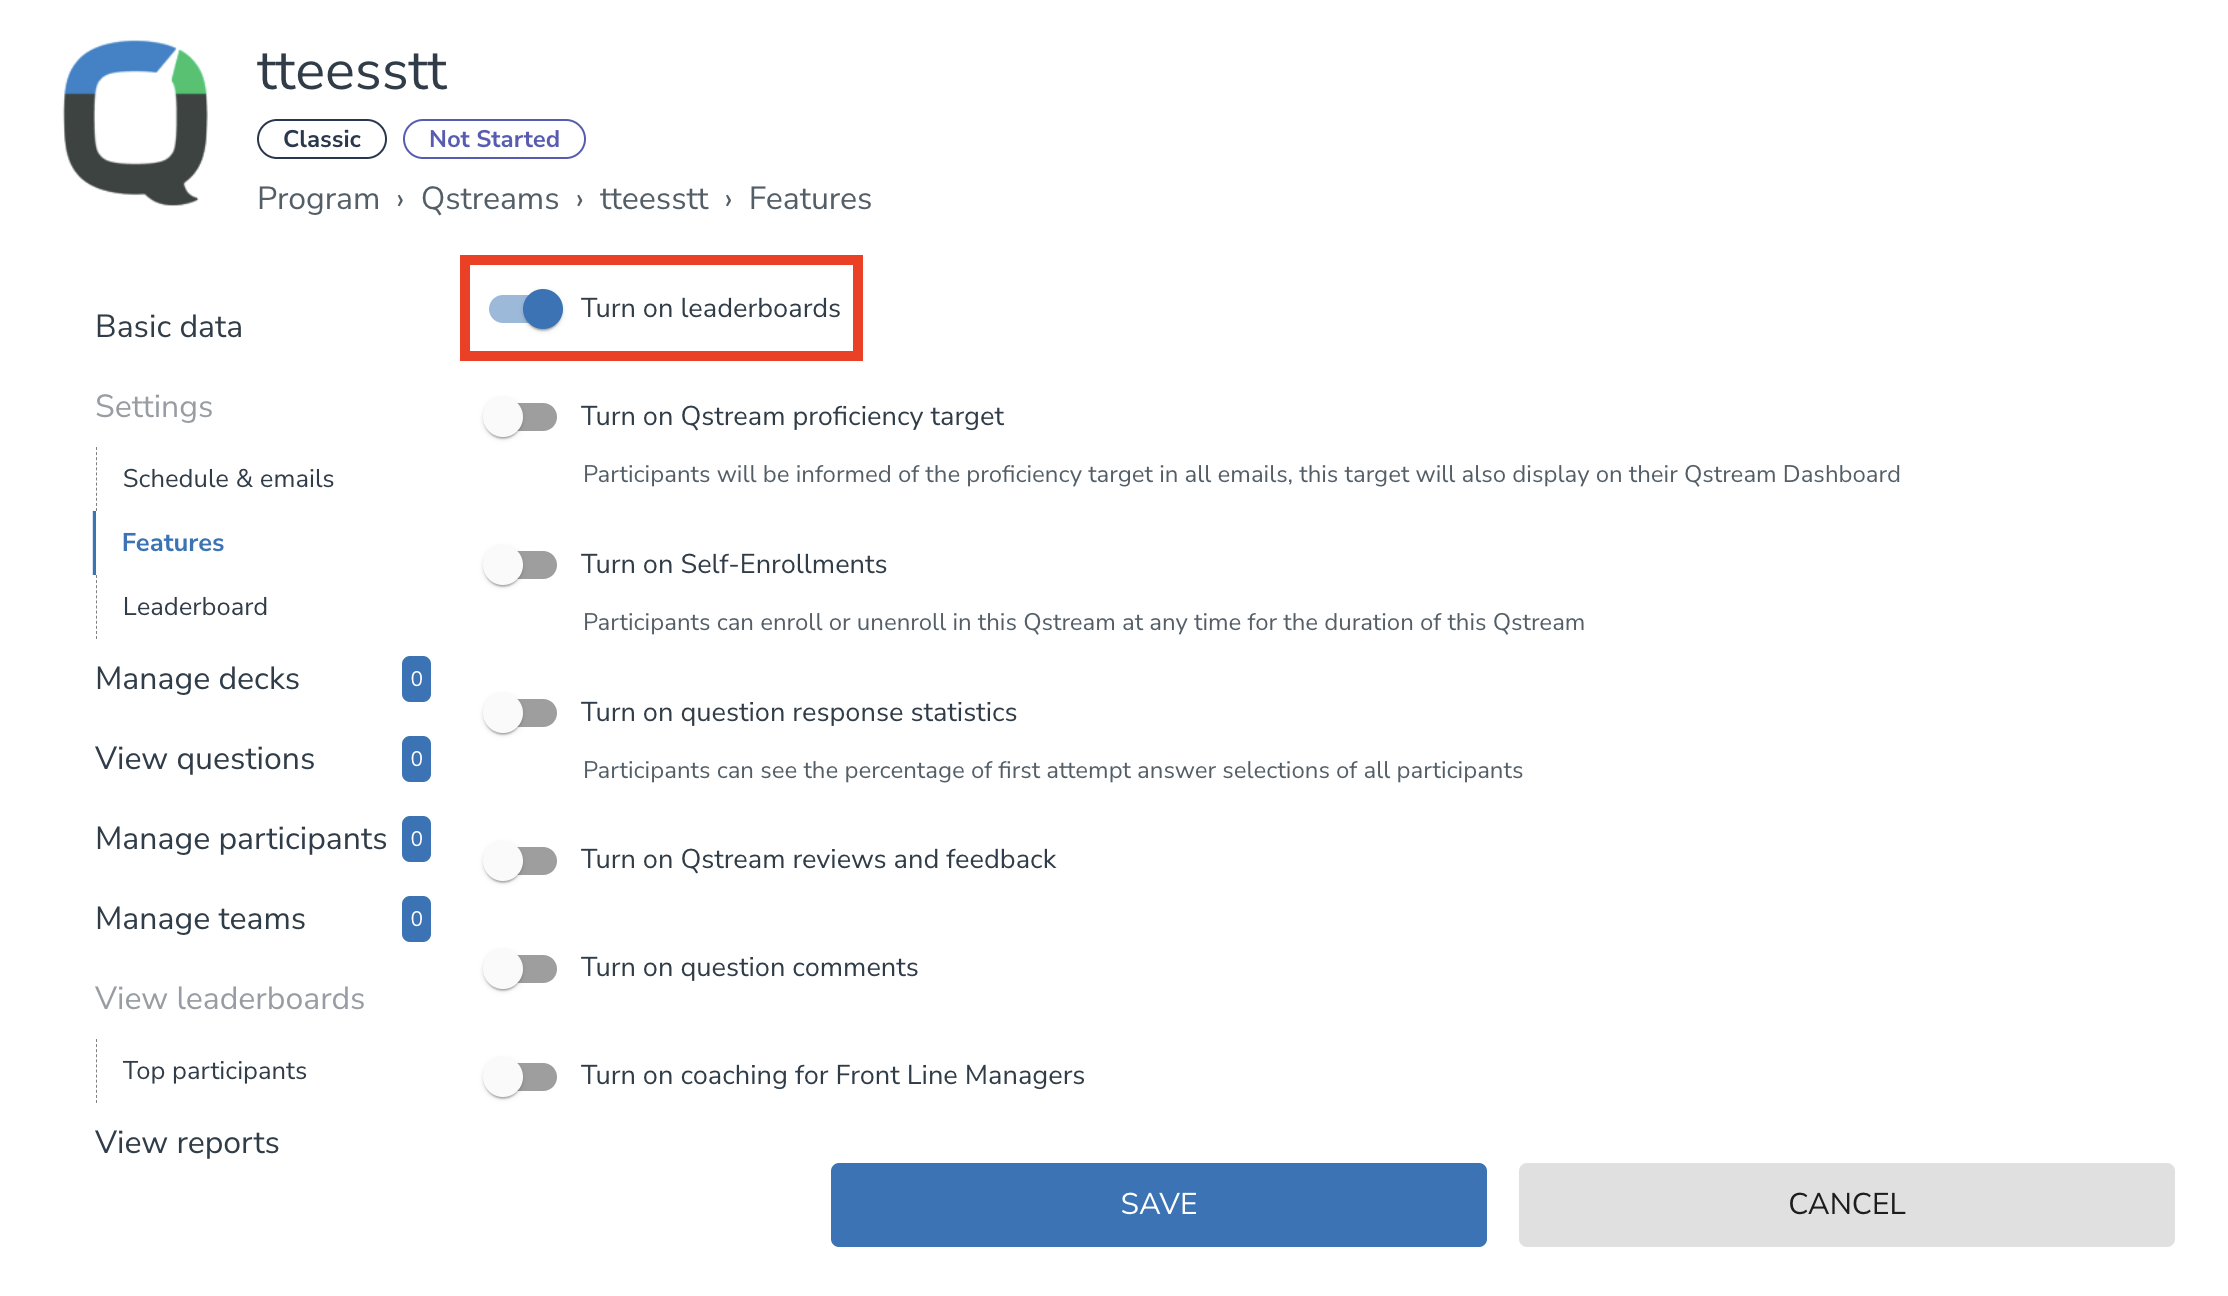Click the zero count badge beside Manage teams
Image resolution: width=2228 pixels, height=1296 pixels.
(415, 918)
